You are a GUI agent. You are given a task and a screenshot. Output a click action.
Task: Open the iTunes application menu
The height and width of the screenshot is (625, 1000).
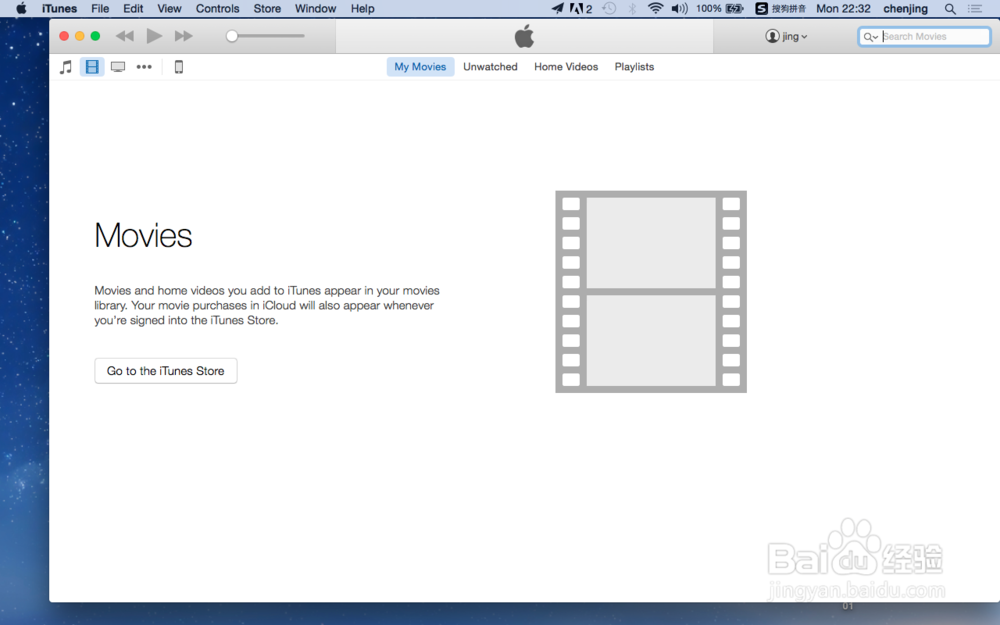[59, 8]
